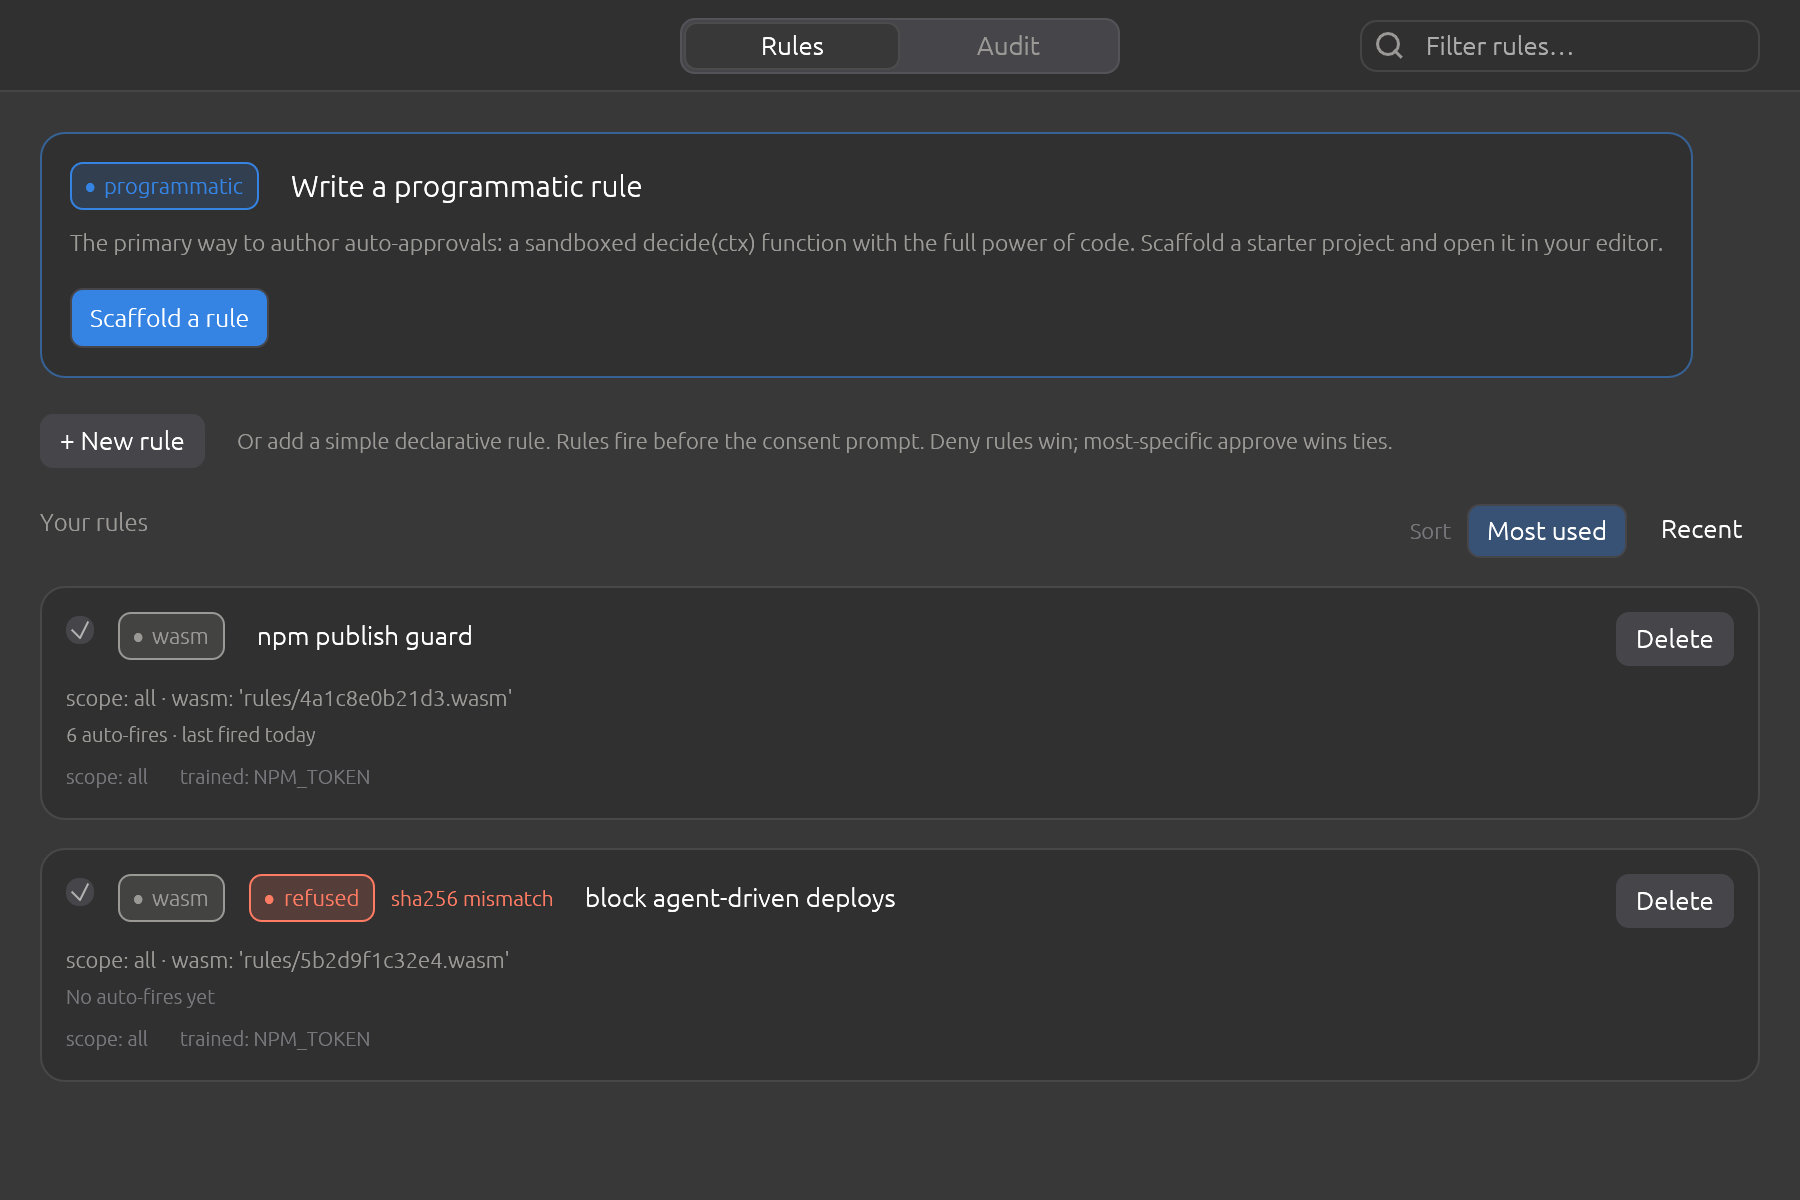Click 'trained: NPM_TOKEN' under block agent-driven deploys
Image resolution: width=1800 pixels, height=1200 pixels.
coord(275,1039)
